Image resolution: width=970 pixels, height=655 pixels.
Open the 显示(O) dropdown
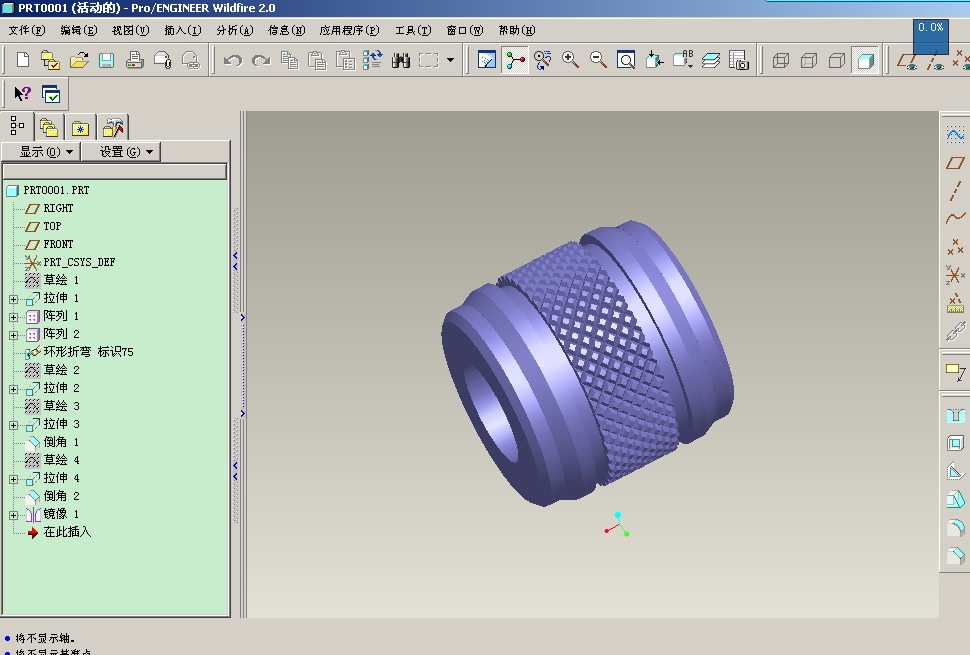coord(41,152)
